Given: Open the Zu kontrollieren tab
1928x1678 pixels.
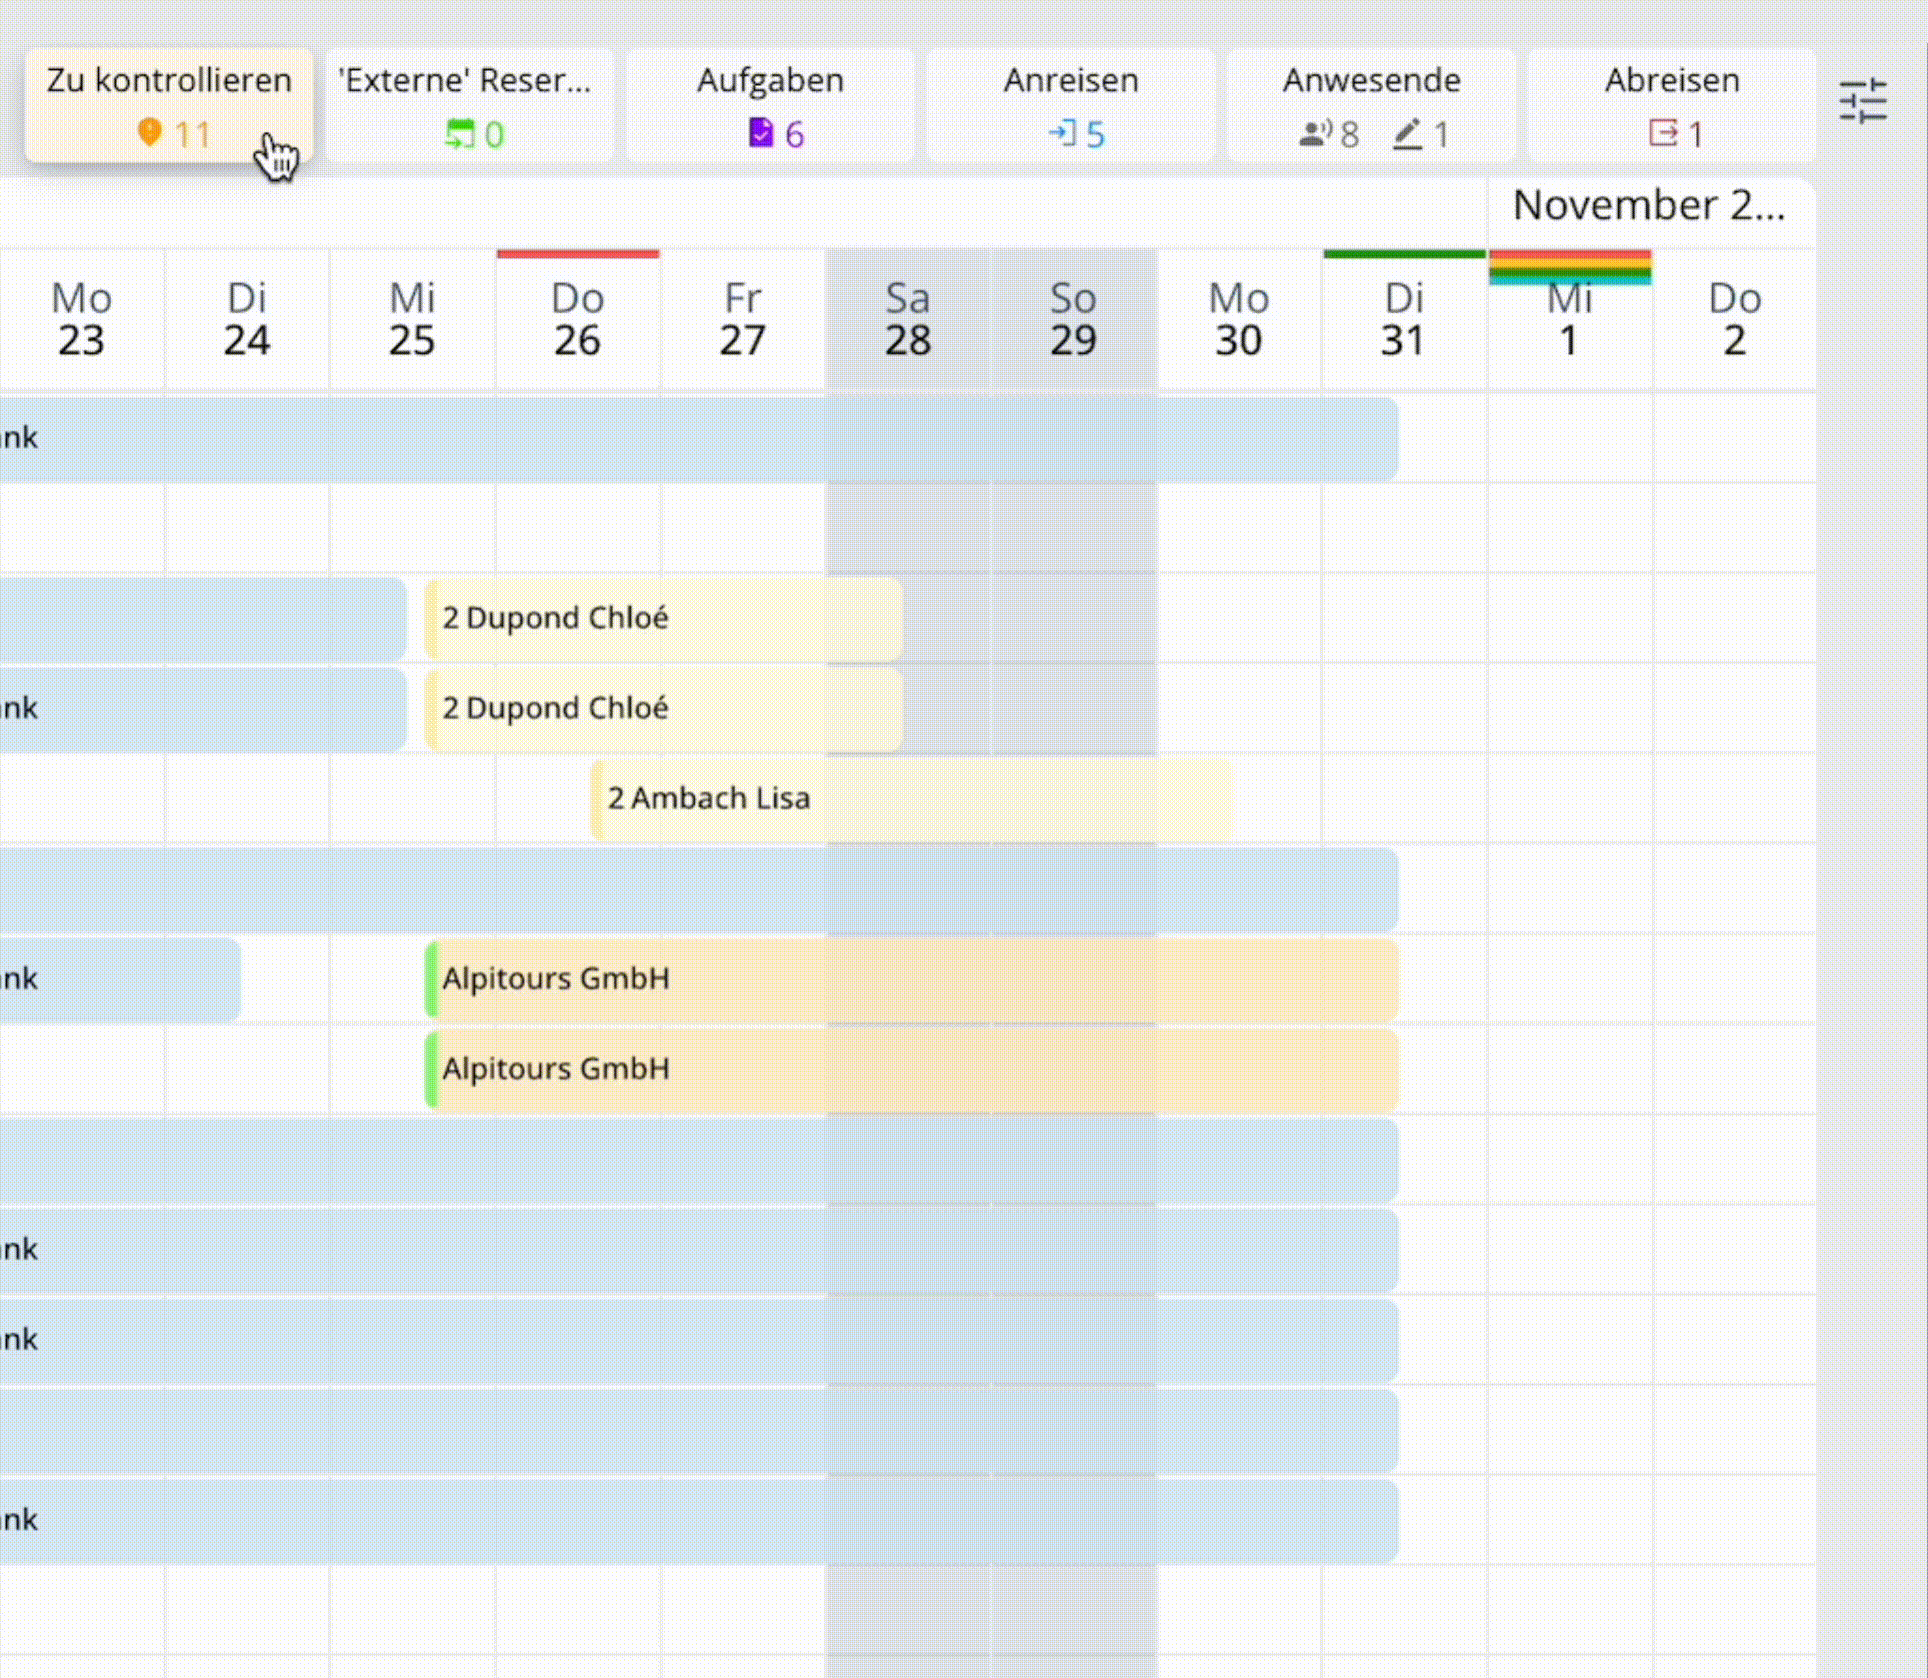Looking at the screenshot, I should (169, 82).
